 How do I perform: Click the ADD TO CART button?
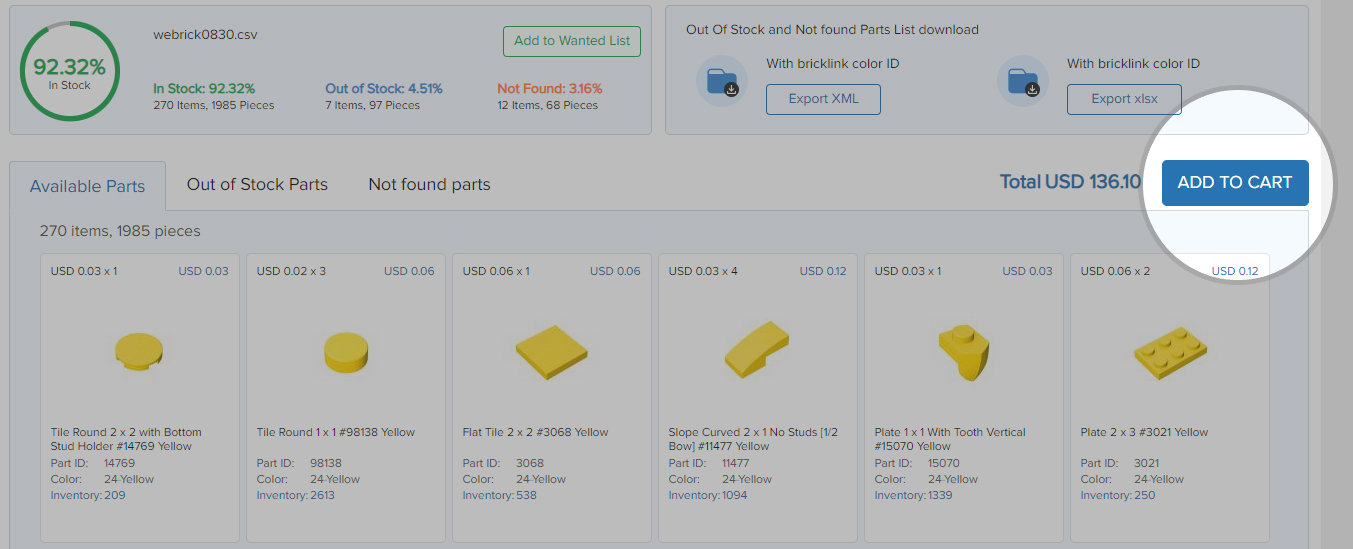[x=1235, y=182]
